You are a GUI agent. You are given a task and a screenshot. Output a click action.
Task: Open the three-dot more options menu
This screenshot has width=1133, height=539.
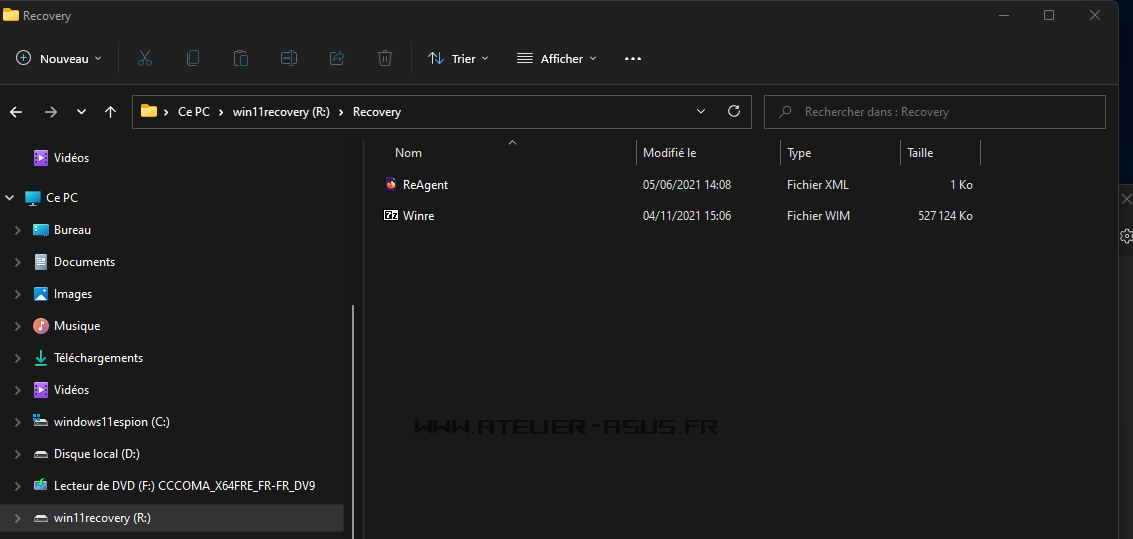[632, 59]
